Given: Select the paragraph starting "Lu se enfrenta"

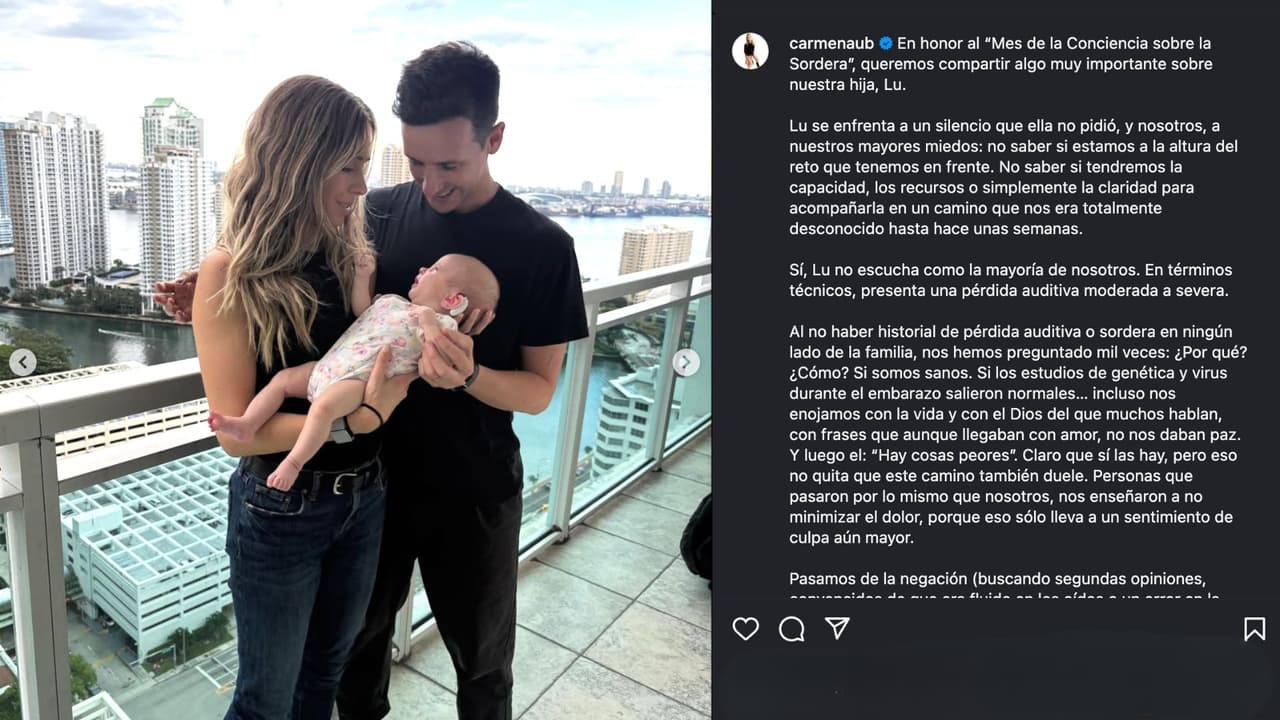Looking at the screenshot, I should tap(1013, 177).
